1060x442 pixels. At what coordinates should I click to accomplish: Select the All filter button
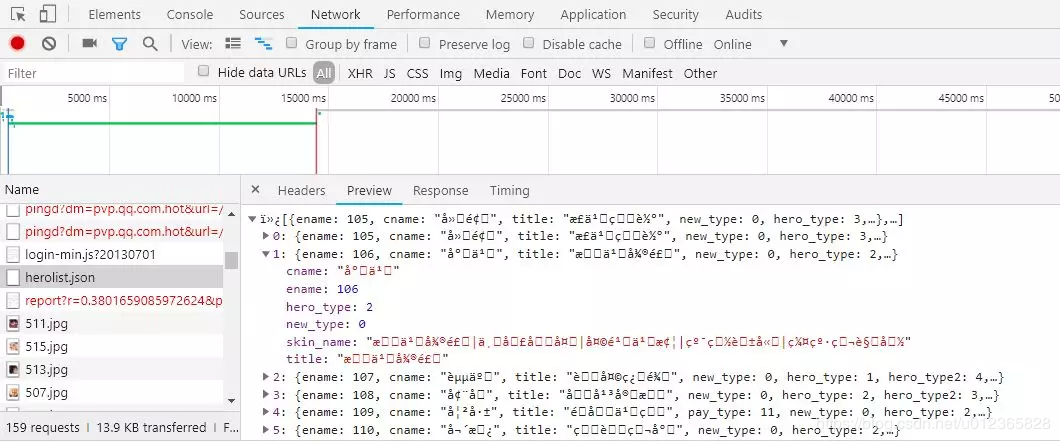tap(324, 73)
